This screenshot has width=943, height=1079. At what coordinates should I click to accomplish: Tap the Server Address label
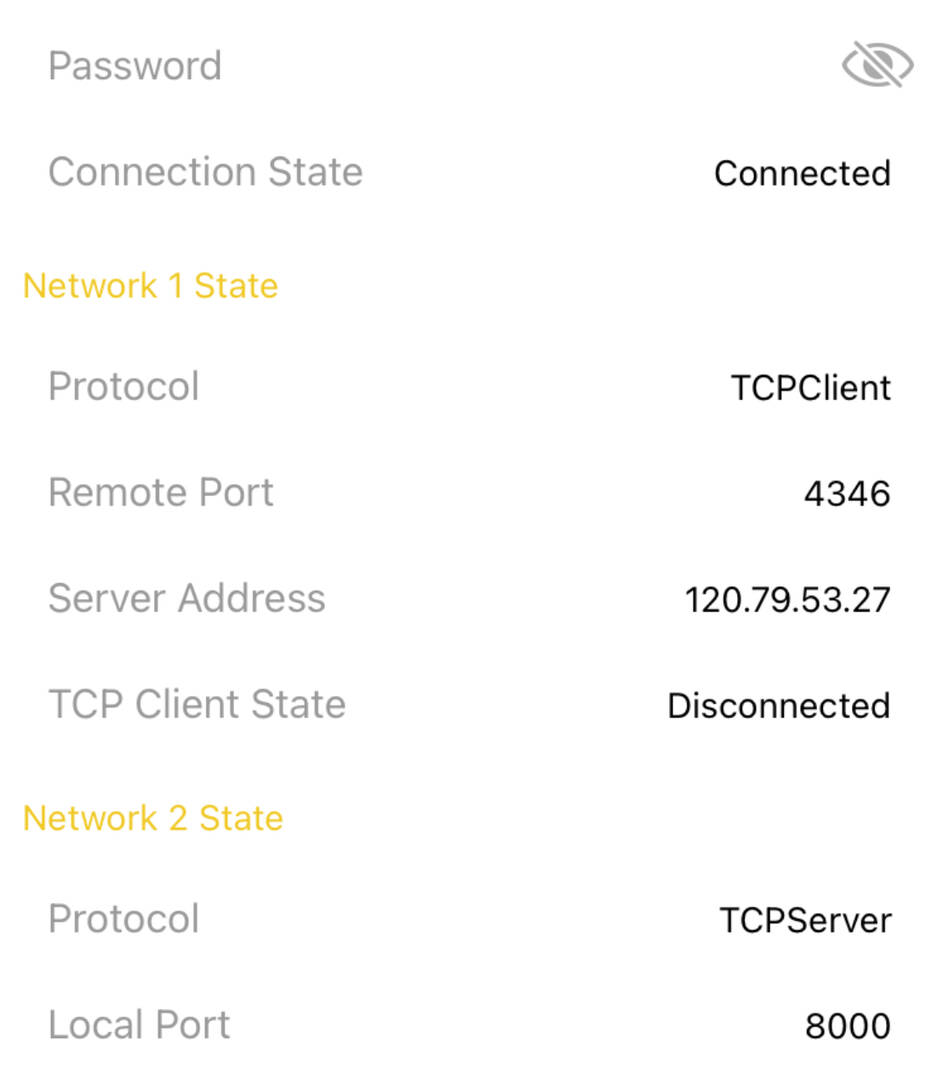(x=187, y=598)
